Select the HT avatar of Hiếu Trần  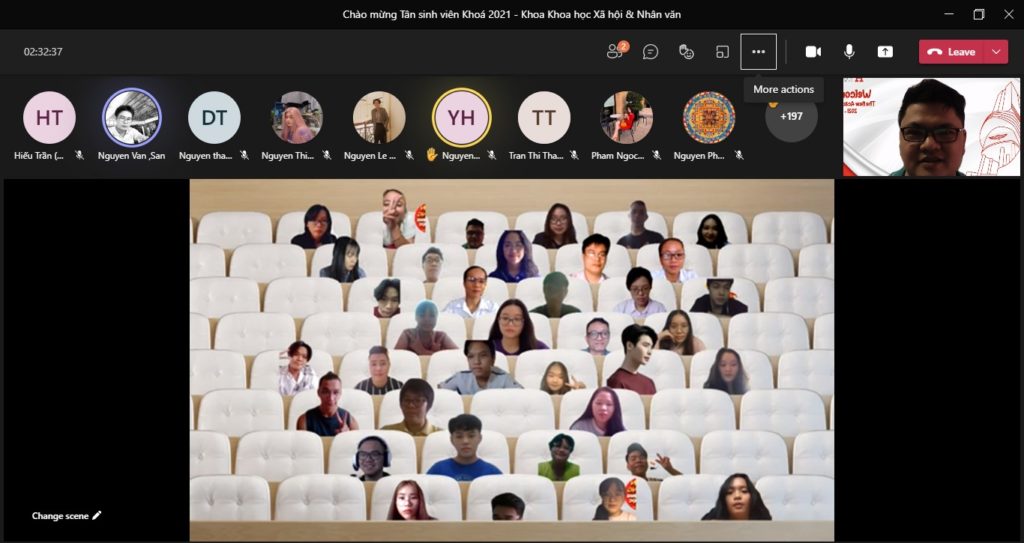tap(49, 117)
